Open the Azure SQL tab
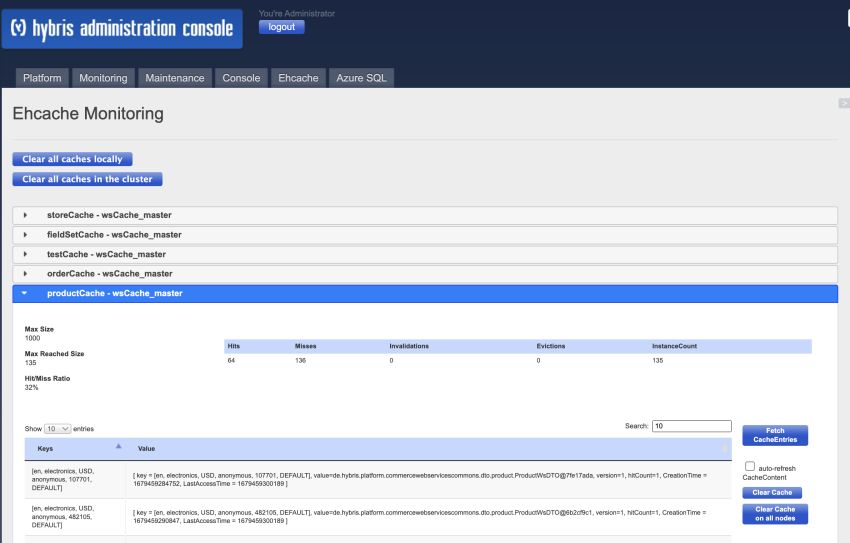 tap(362, 78)
